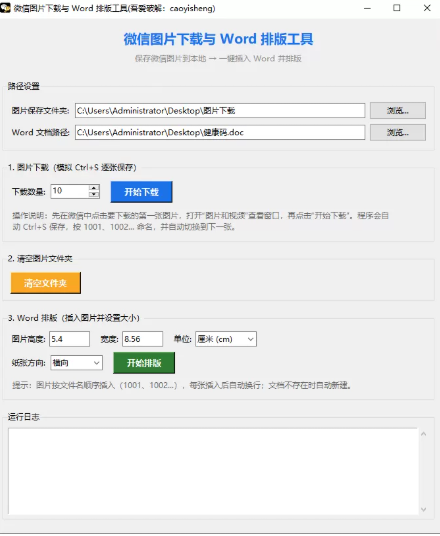Click the 纸张方向 label
The width and height of the screenshot is (440, 536).
29,363
